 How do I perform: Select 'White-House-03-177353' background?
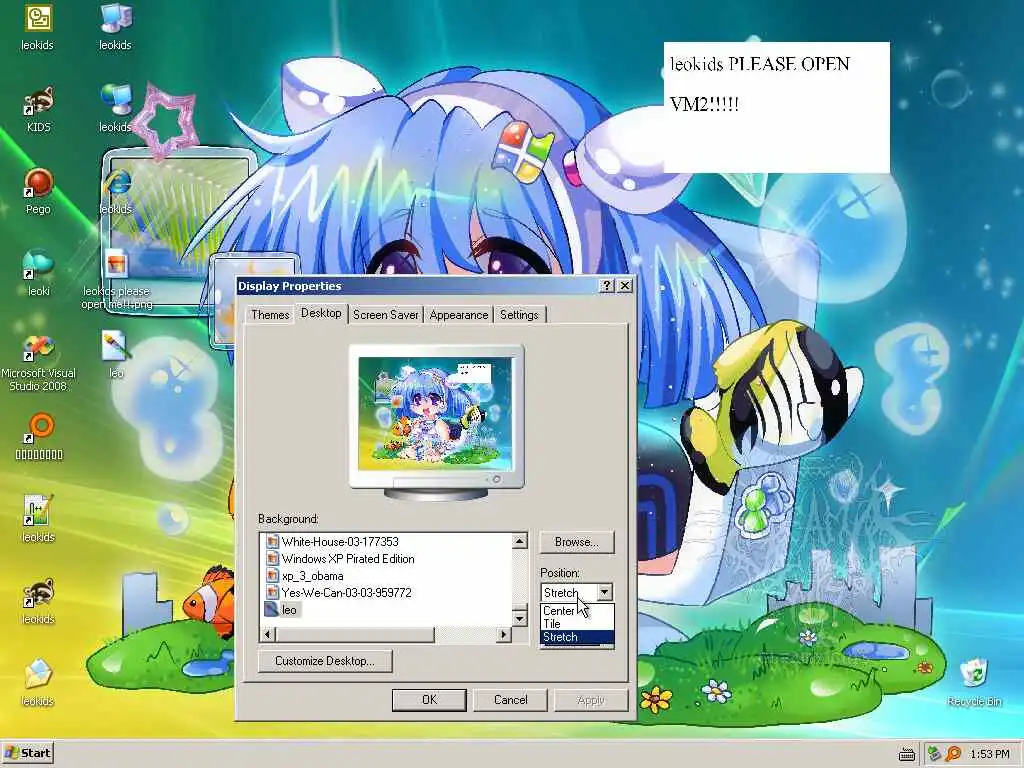(x=340, y=541)
